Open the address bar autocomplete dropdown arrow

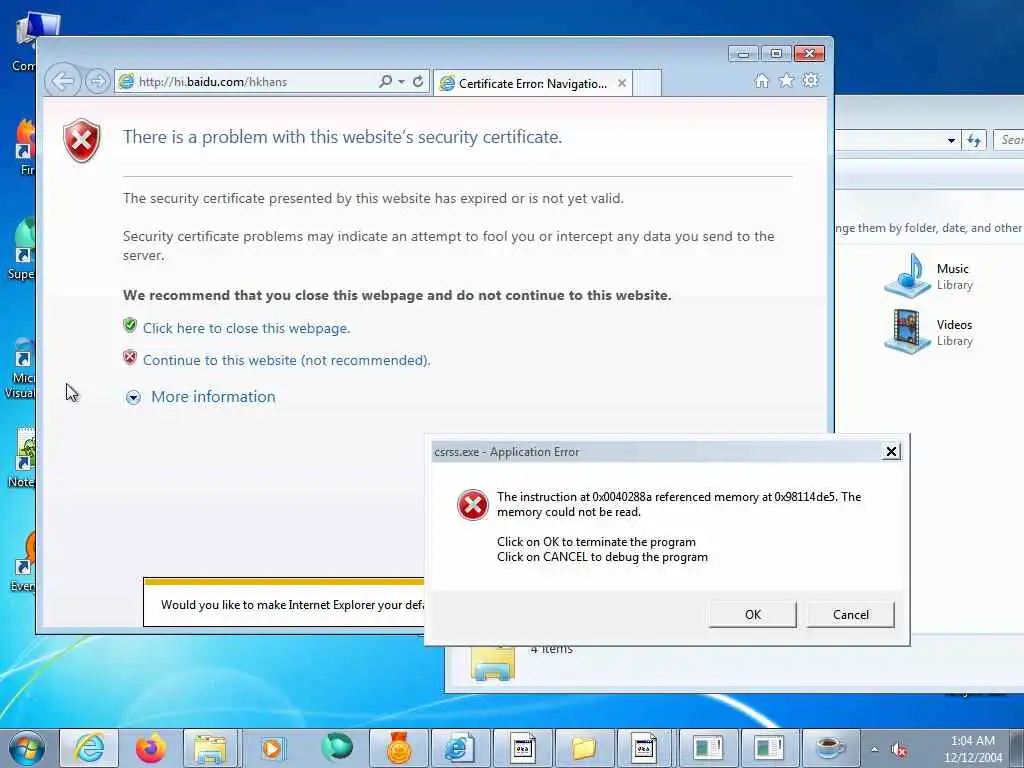[x=402, y=82]
